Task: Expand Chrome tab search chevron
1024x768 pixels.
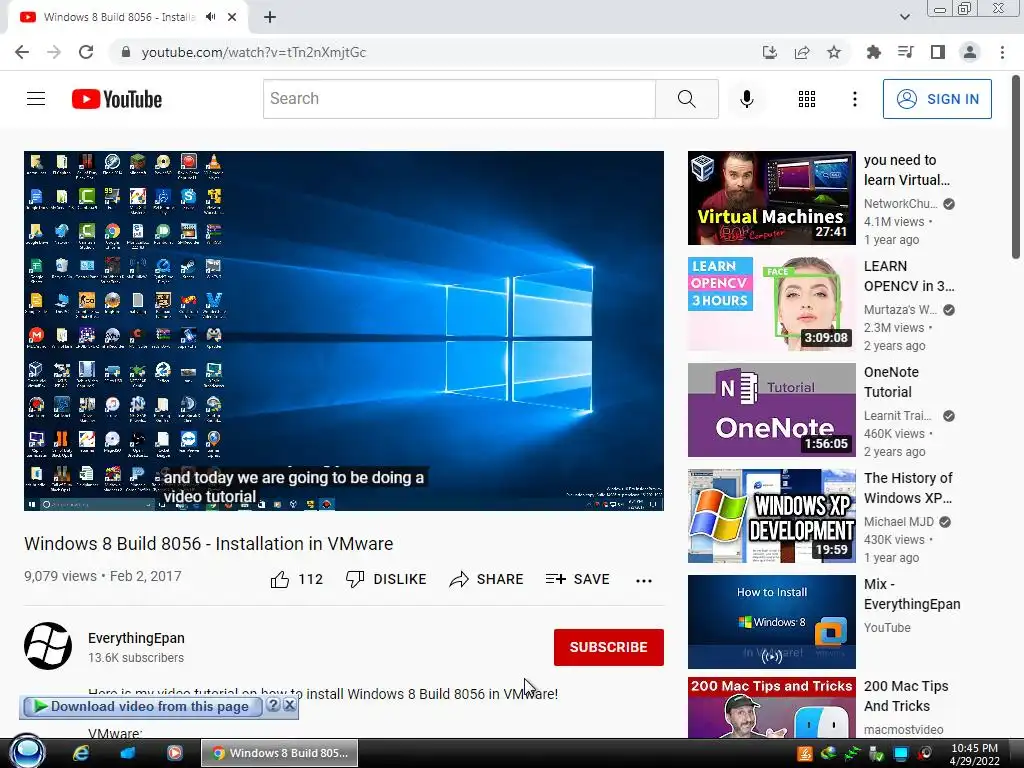Action: point(904,17)
